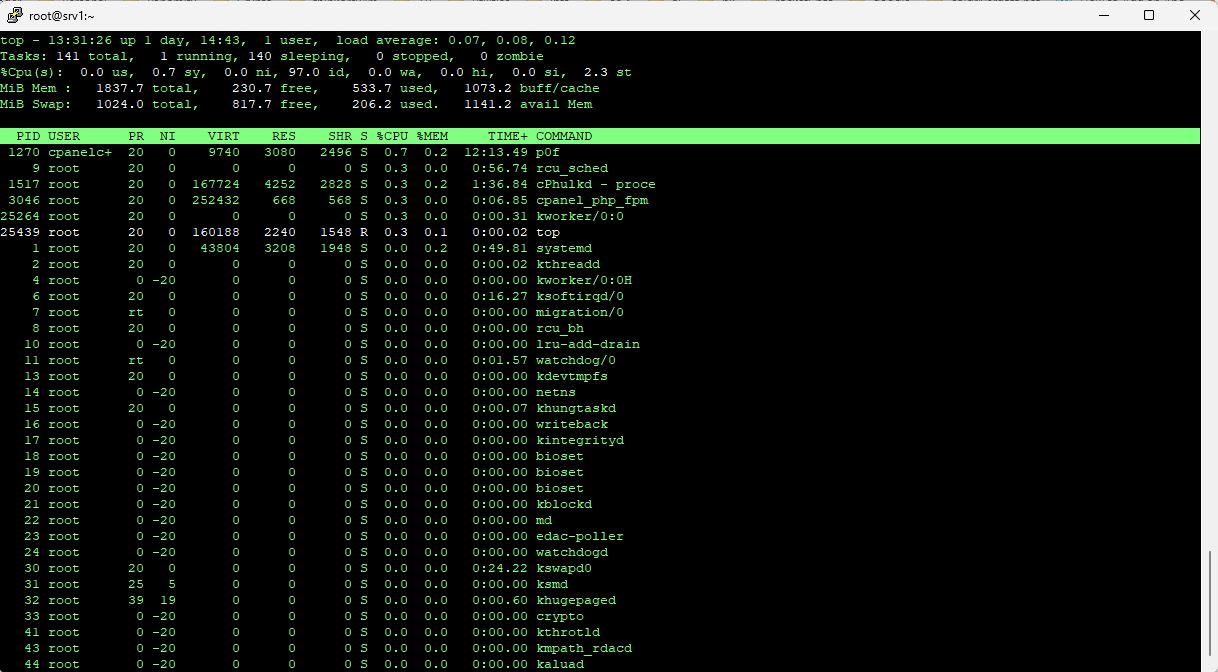This screenshot has width=1218, height=672.
Task: Click the SHR column header
Action: point(340,136)
